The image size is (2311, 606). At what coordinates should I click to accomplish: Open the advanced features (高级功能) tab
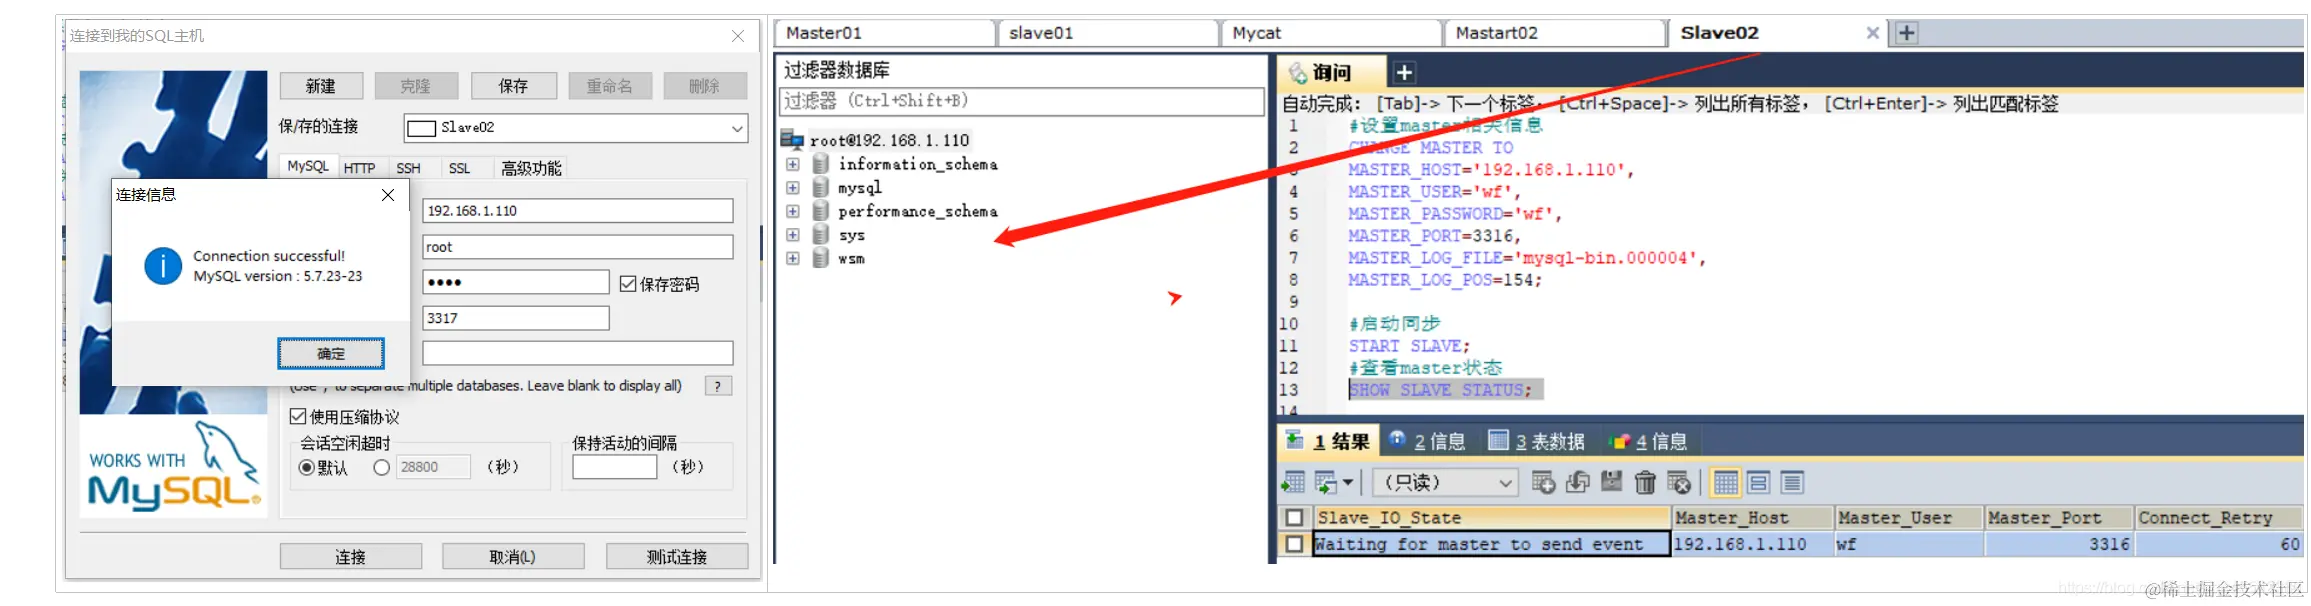tap(531, 168)
